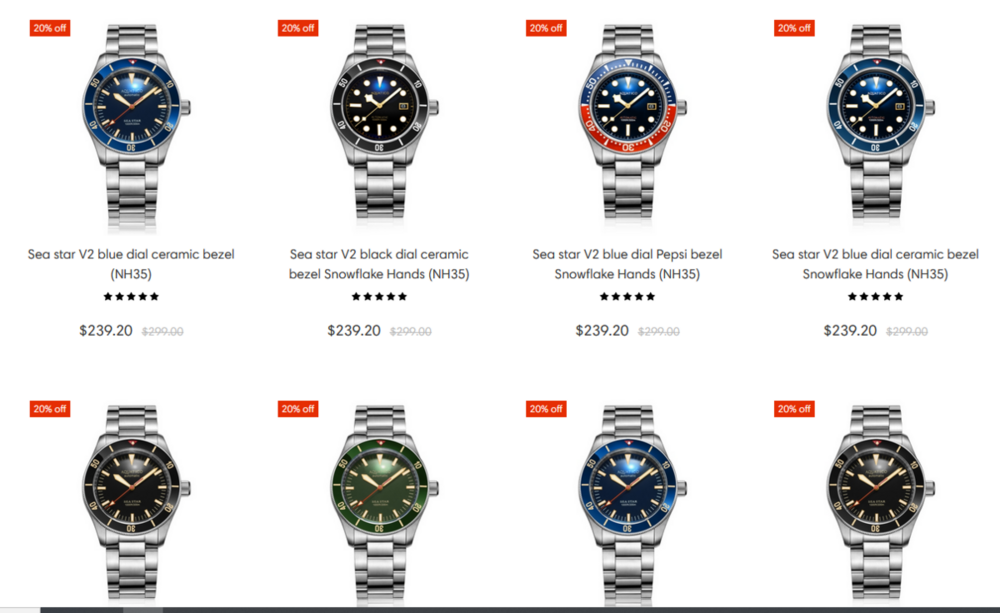This screenshot has width=1000, height=613.
Task: Click 'Sea star V2 black dial ceramic bezel Snowflake Hands' title
Action: coord(379,264)
